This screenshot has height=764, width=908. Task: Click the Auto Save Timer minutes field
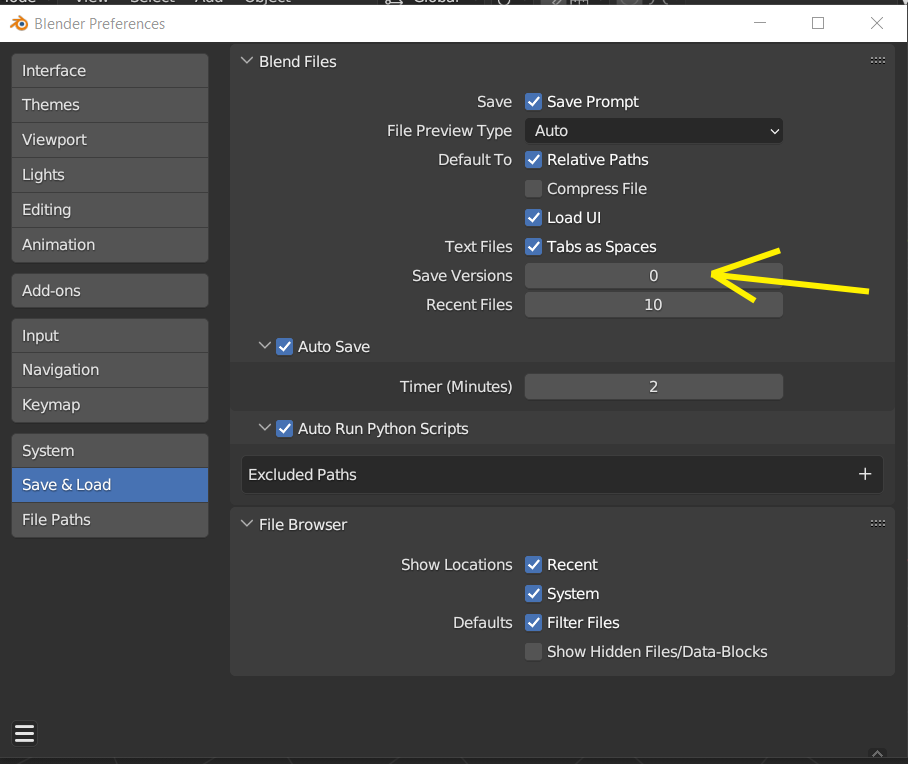(653, 387)
